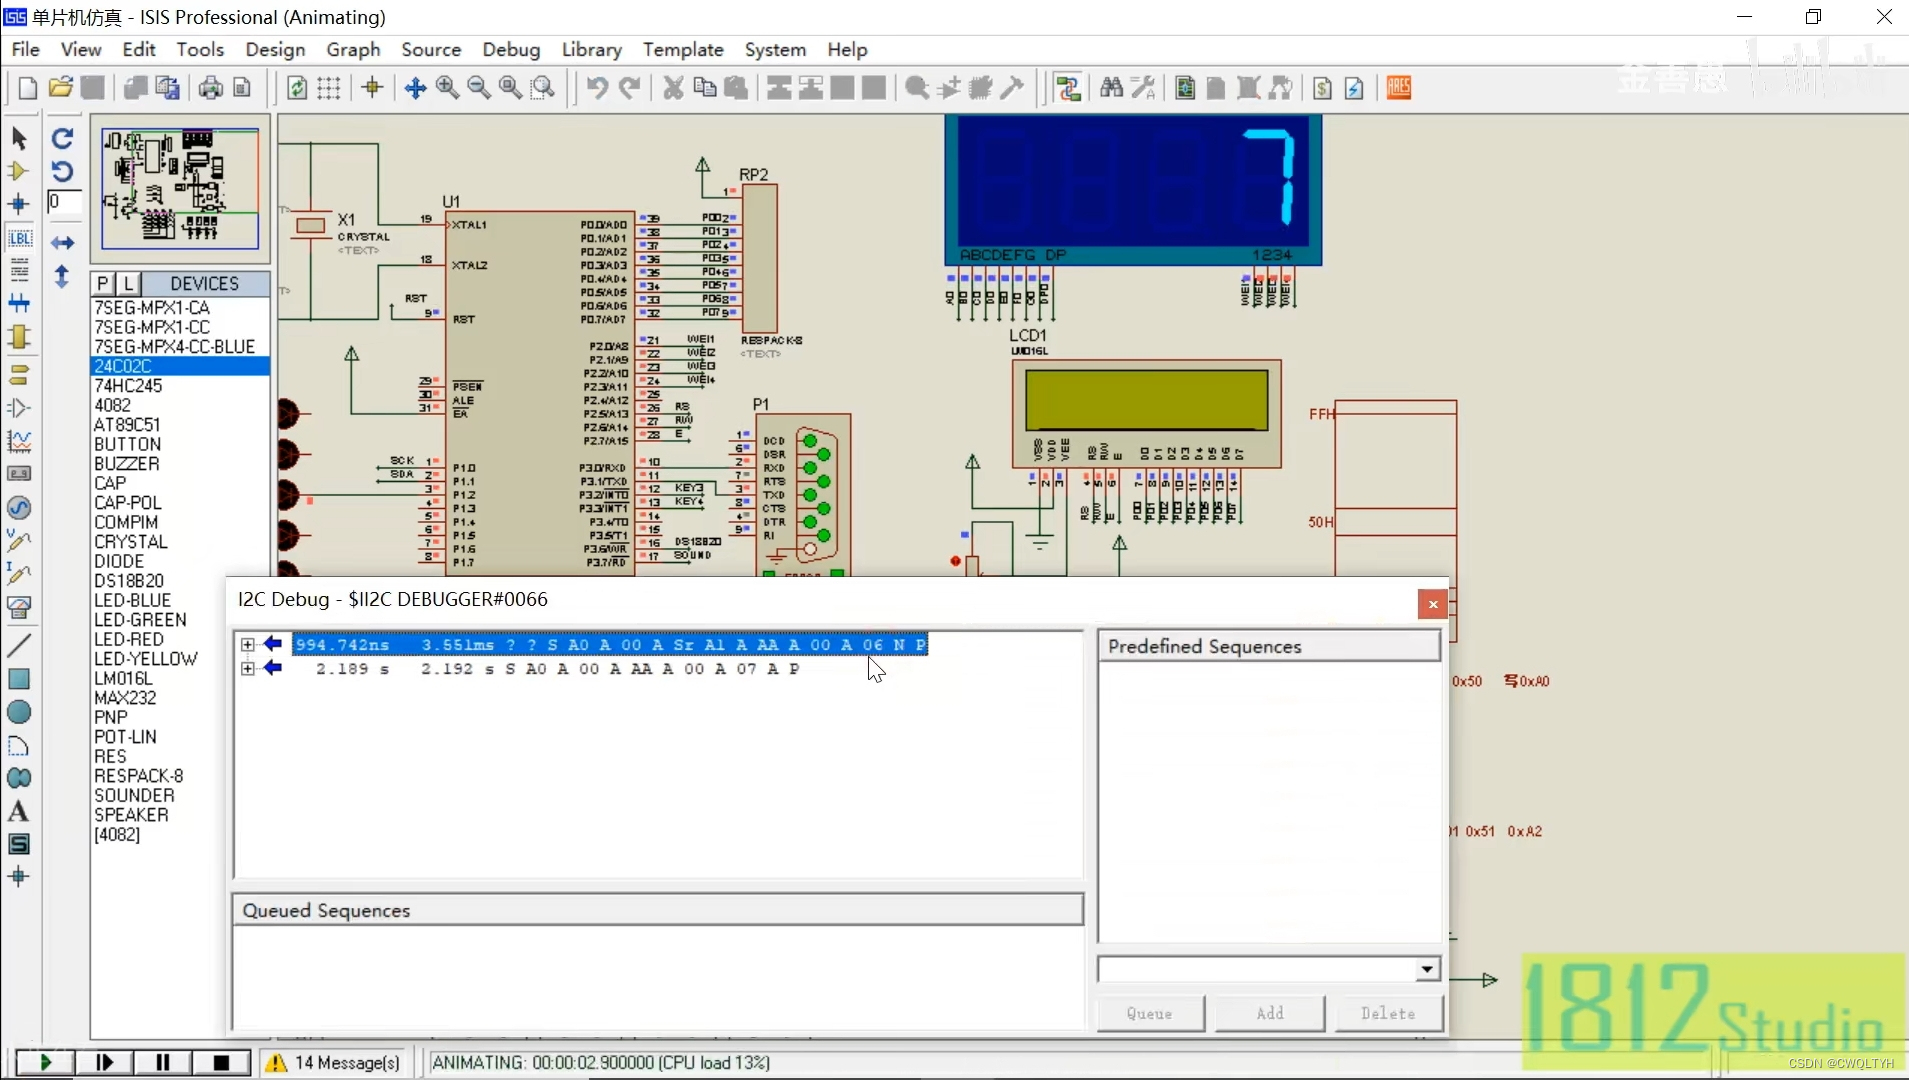Image resolution: width=1909 pixels, height=1080 pixels.
Task: Click vertical mirror flip icon
Action: (62, 276)
